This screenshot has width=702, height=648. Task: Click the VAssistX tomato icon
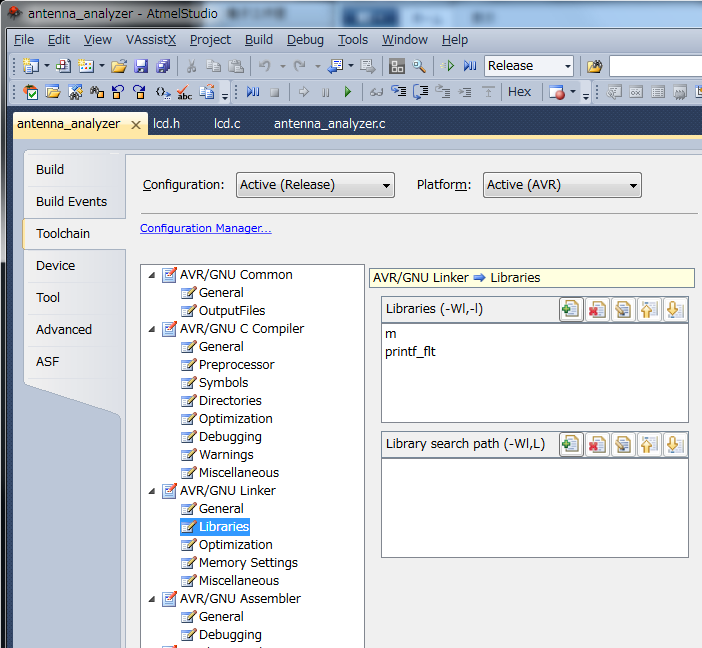30,92
